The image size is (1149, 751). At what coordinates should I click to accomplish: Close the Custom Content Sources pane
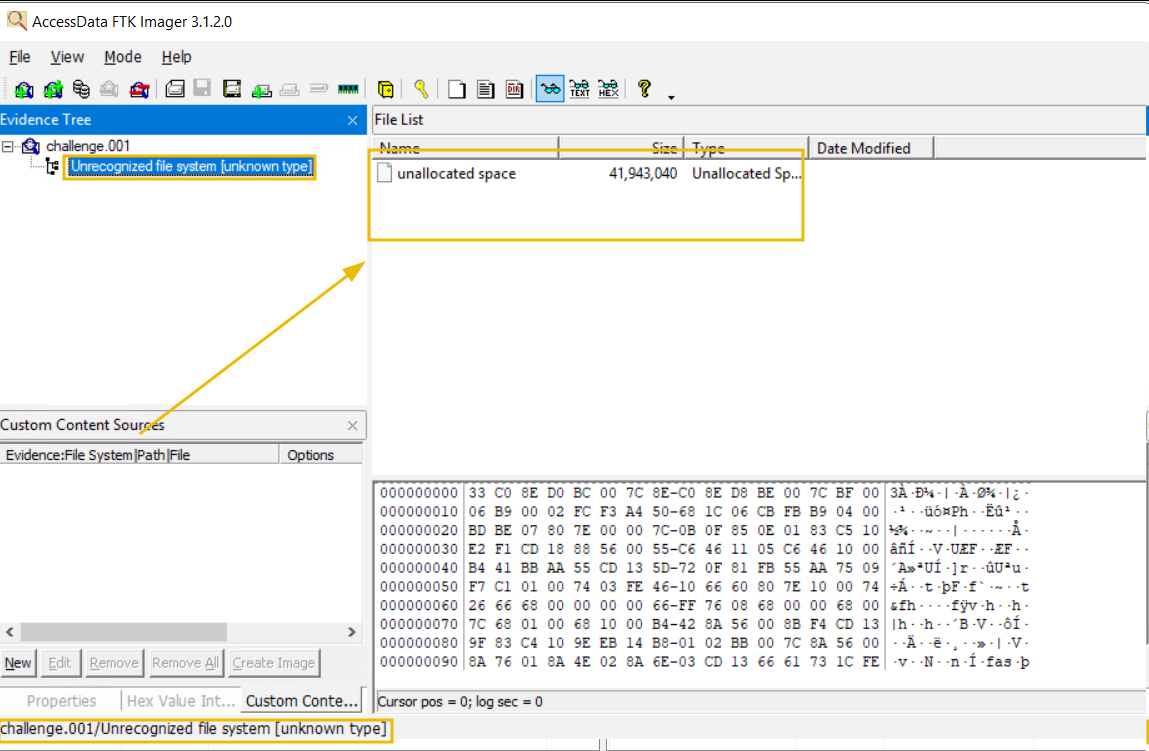352,425
